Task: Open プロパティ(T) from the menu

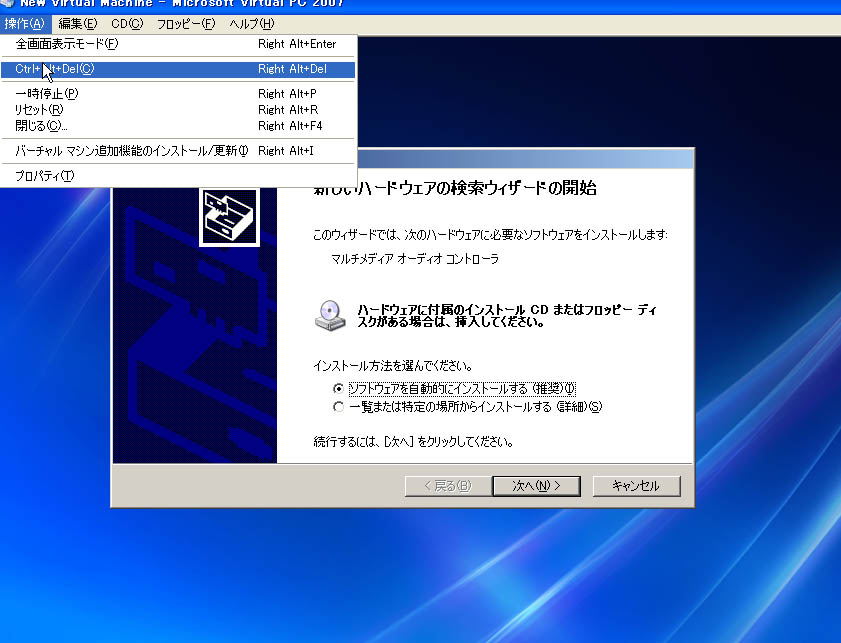Action: [178, 176]
